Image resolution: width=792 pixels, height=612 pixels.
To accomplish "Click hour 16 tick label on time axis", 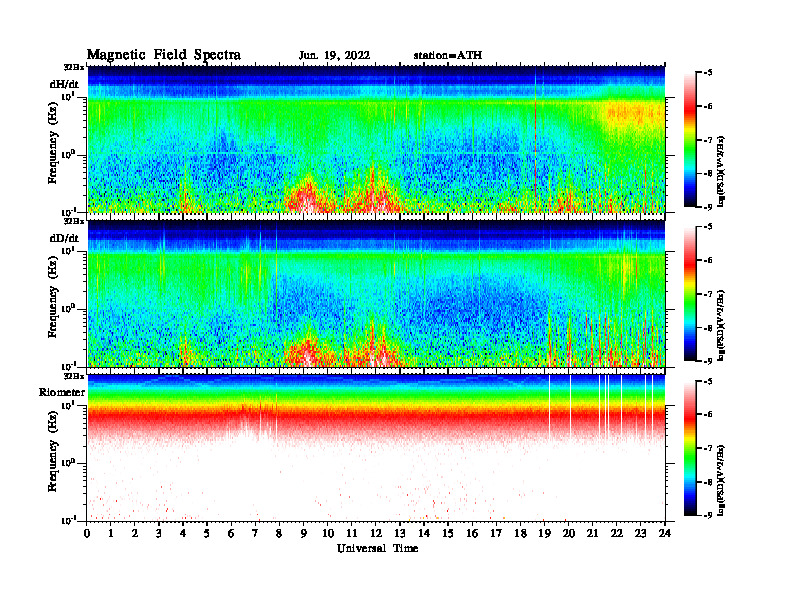I will coord(472,533).
